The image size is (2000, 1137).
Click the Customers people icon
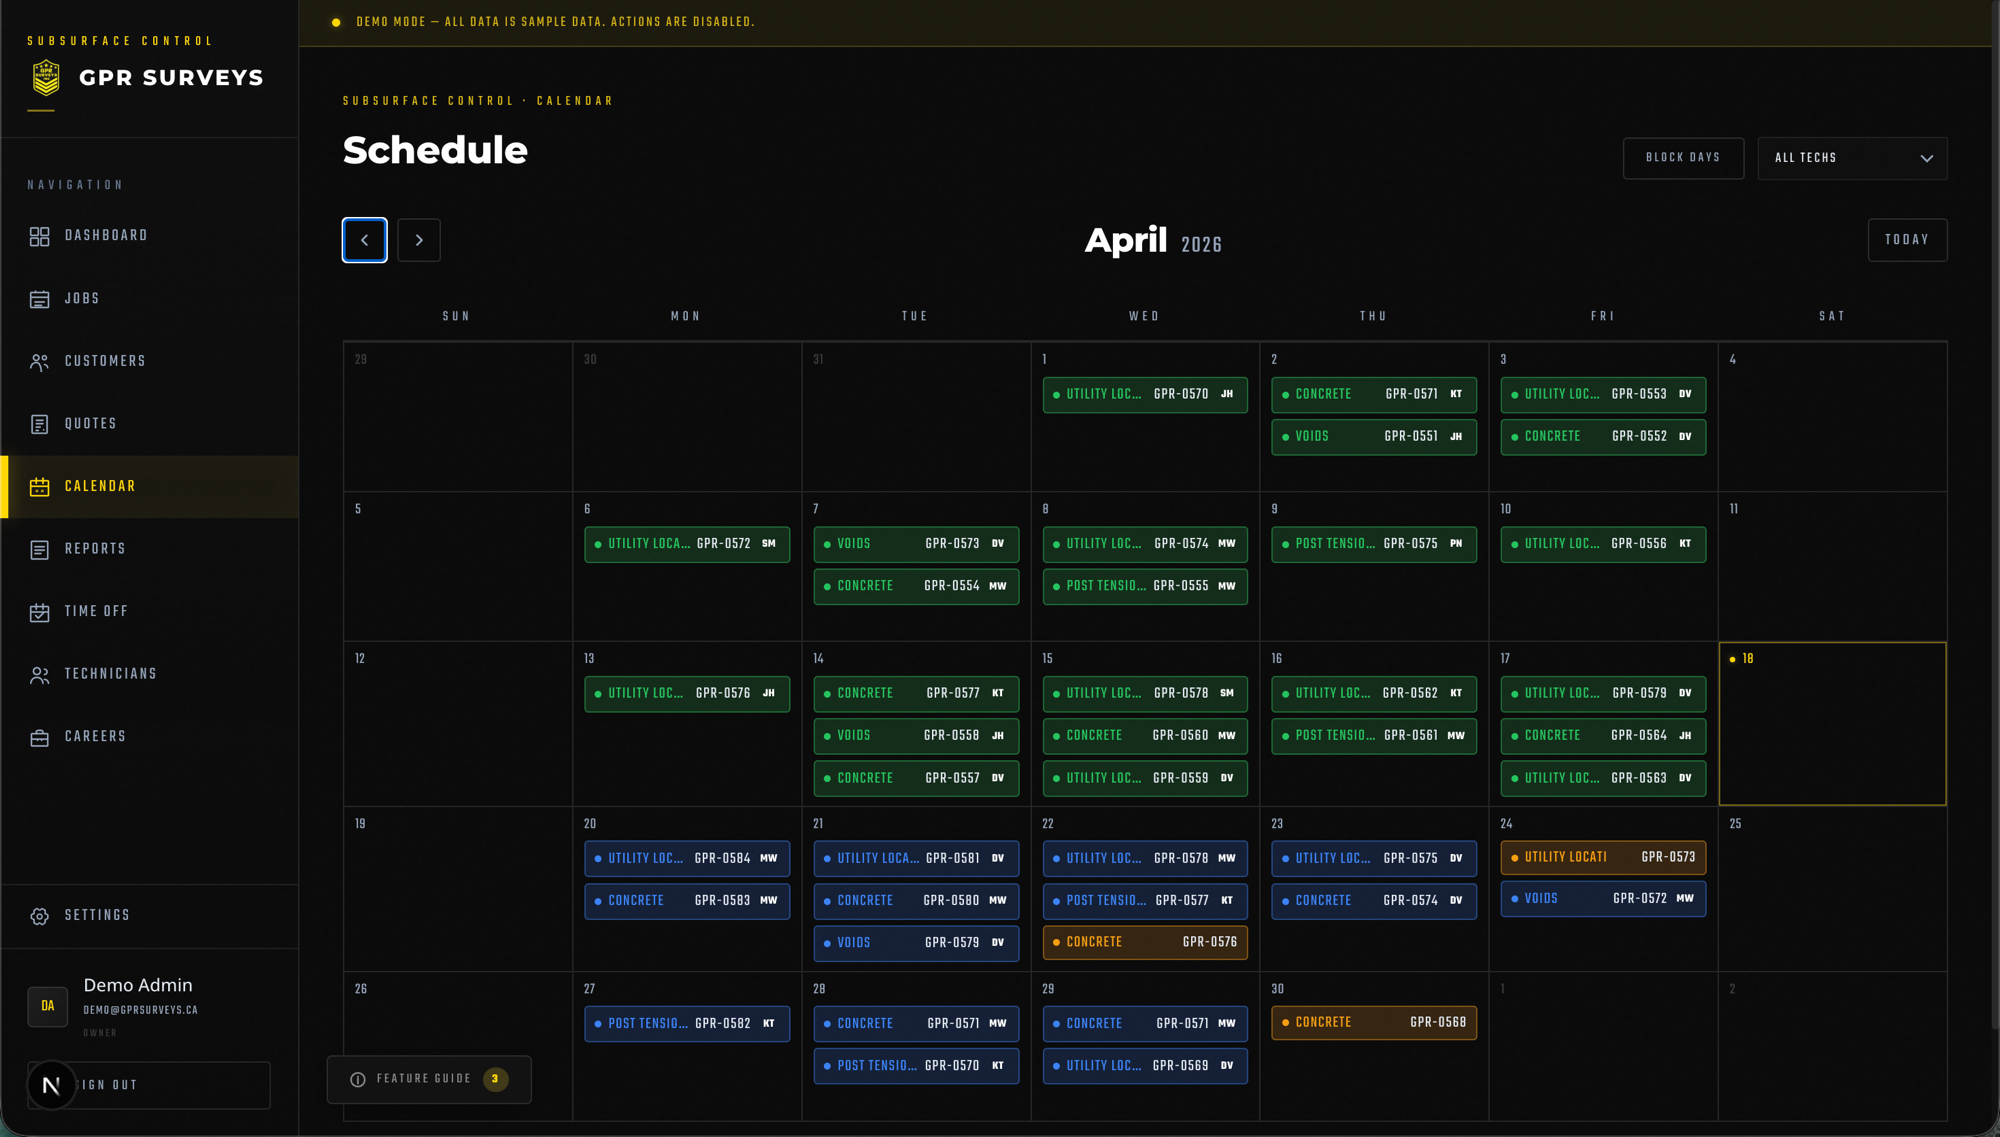[39, 362]
